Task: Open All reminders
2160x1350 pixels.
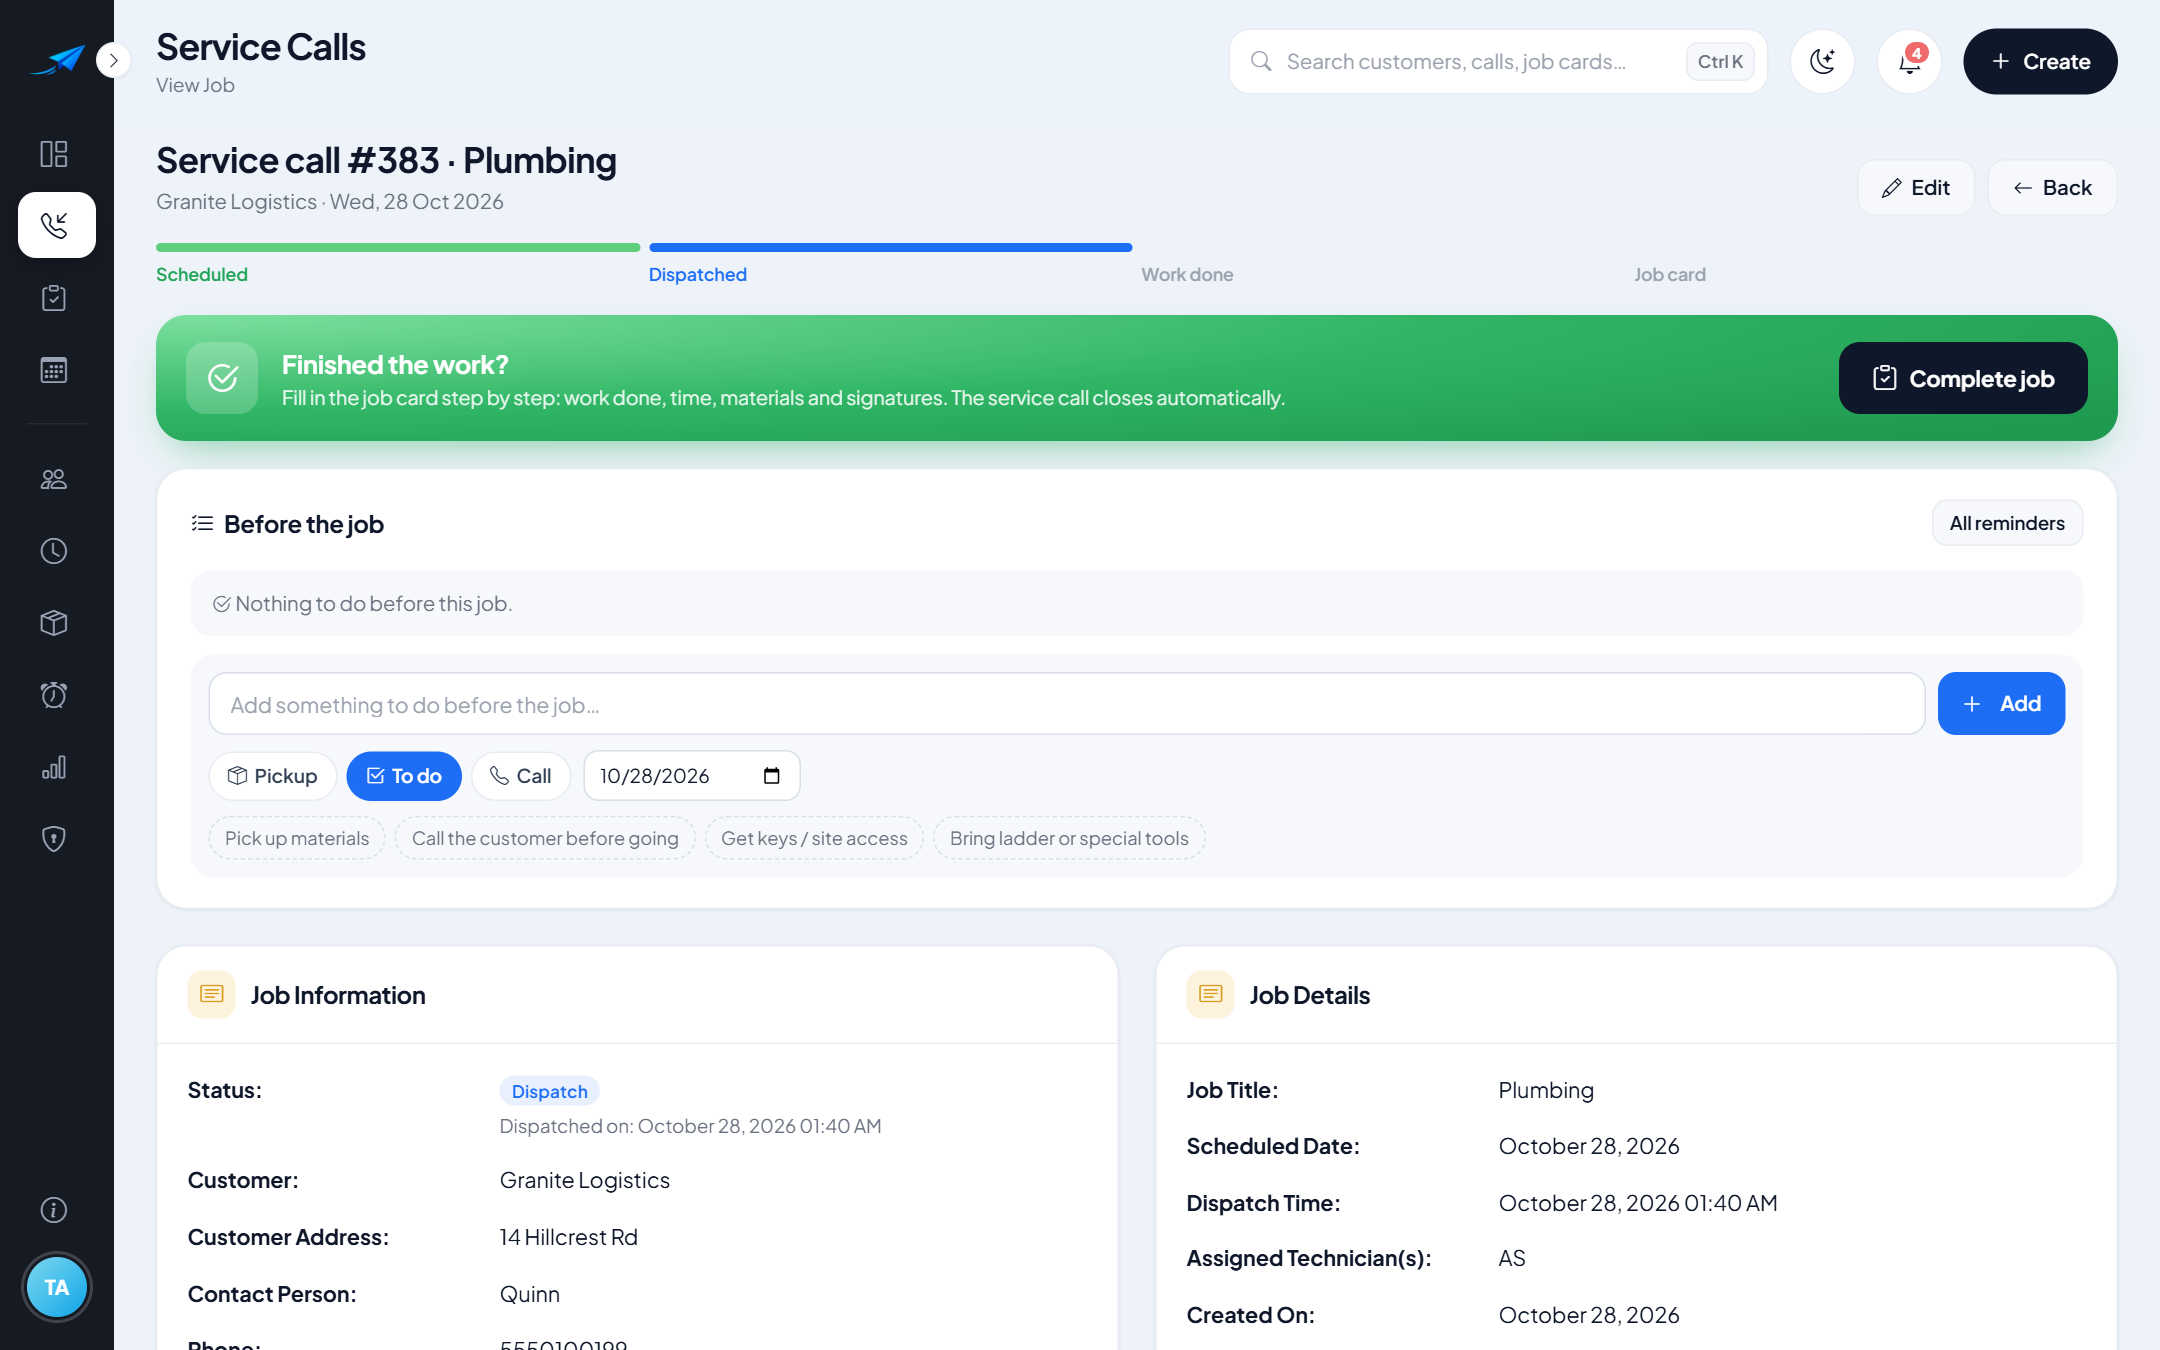Action: click(x=2006, y=523)
